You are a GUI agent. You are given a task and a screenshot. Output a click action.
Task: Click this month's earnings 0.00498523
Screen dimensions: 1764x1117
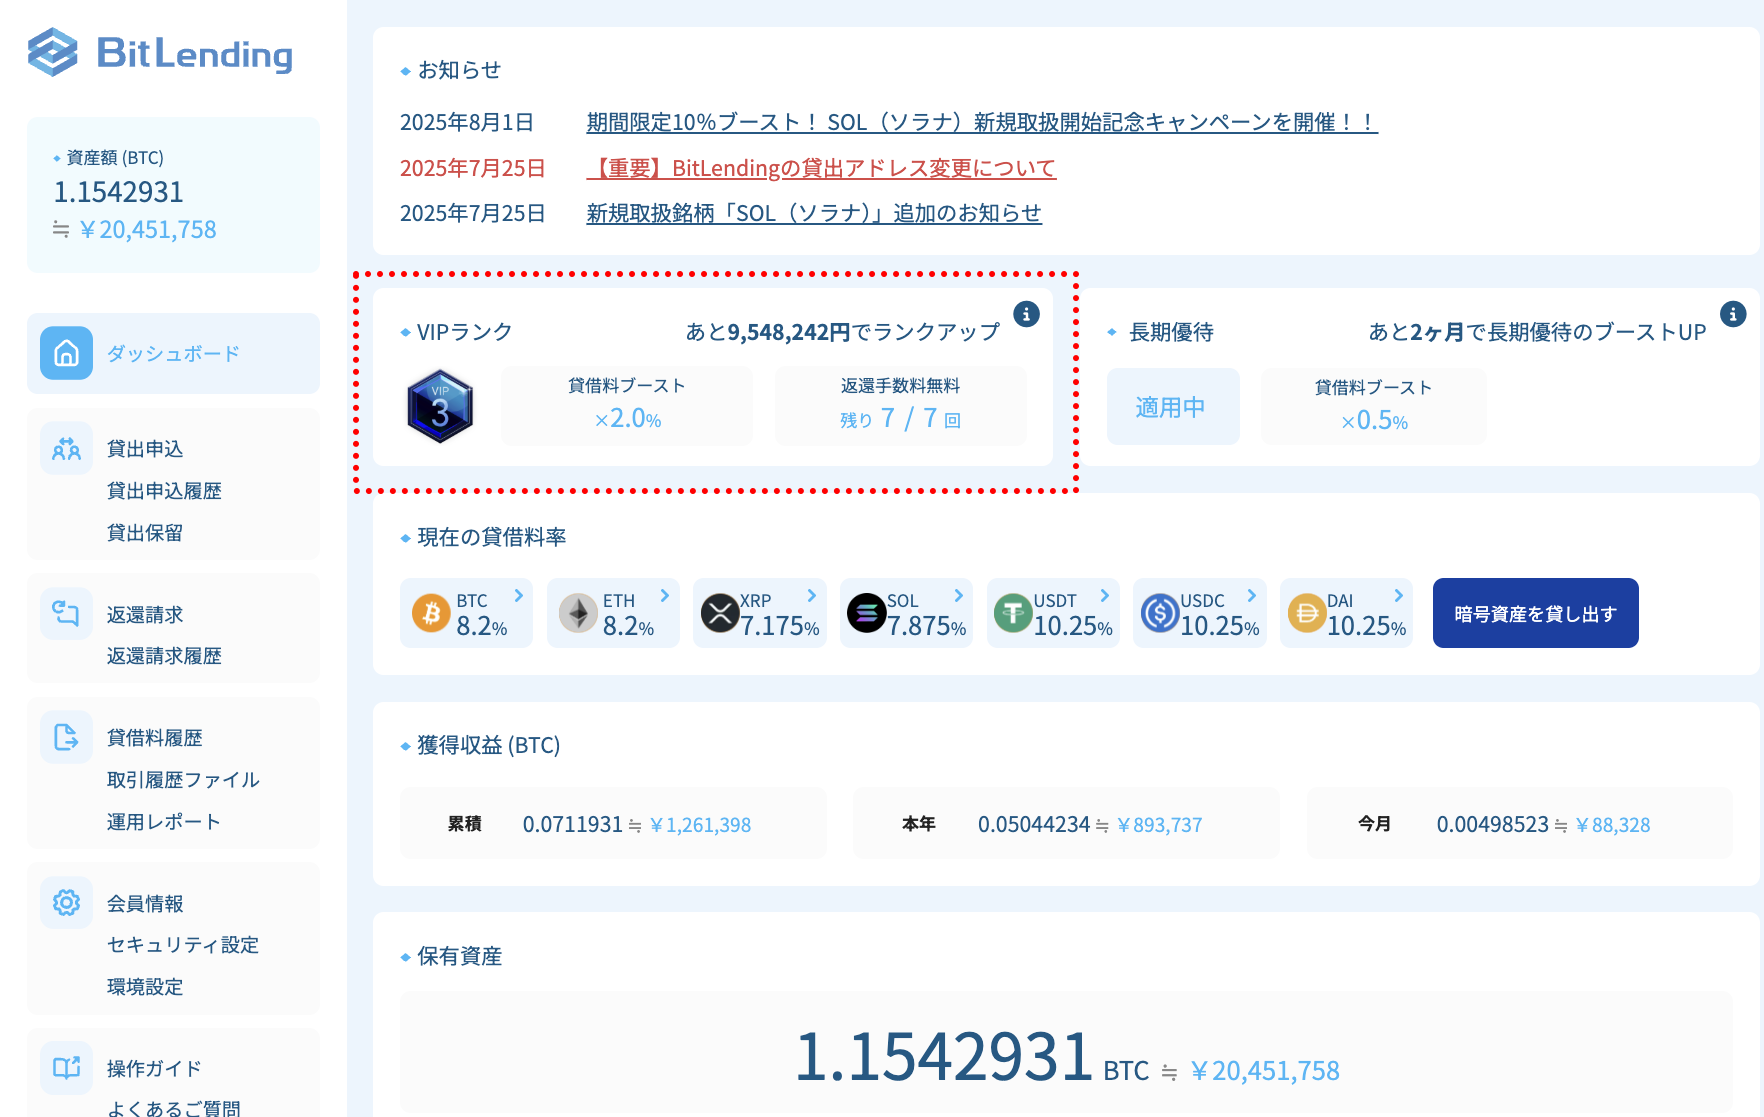[1493, 825]
